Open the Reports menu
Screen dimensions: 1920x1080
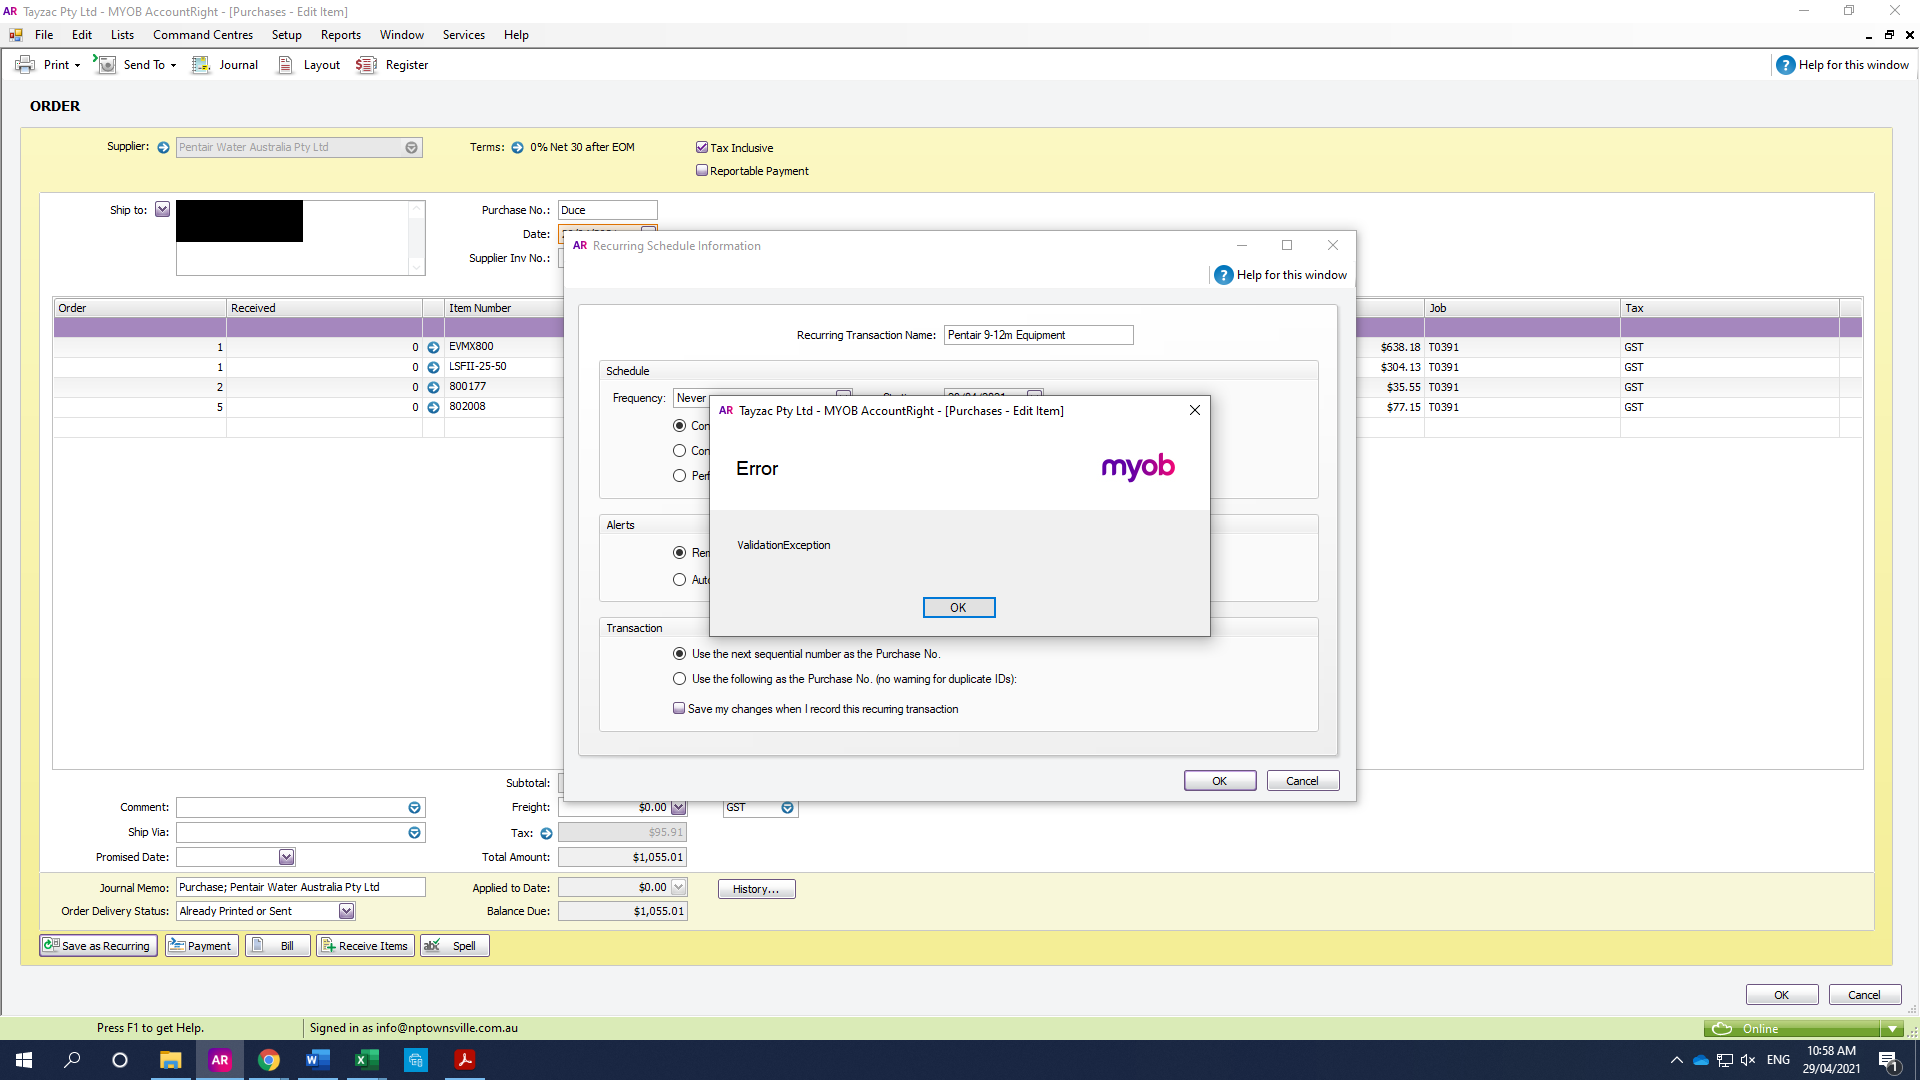(340, 34)
